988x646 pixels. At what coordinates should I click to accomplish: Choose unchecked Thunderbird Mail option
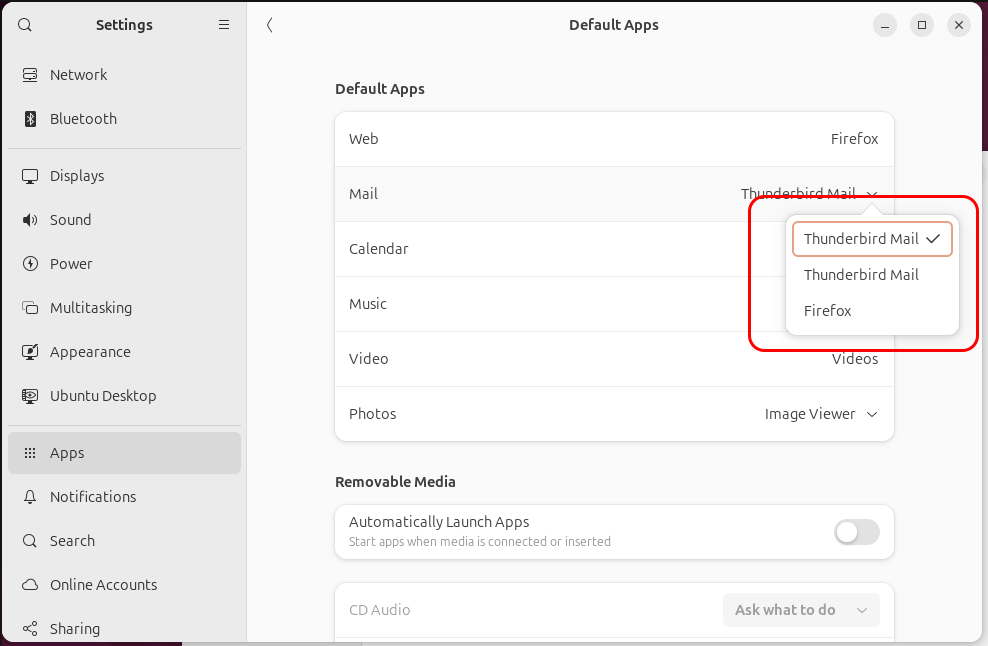click(872, 275)
